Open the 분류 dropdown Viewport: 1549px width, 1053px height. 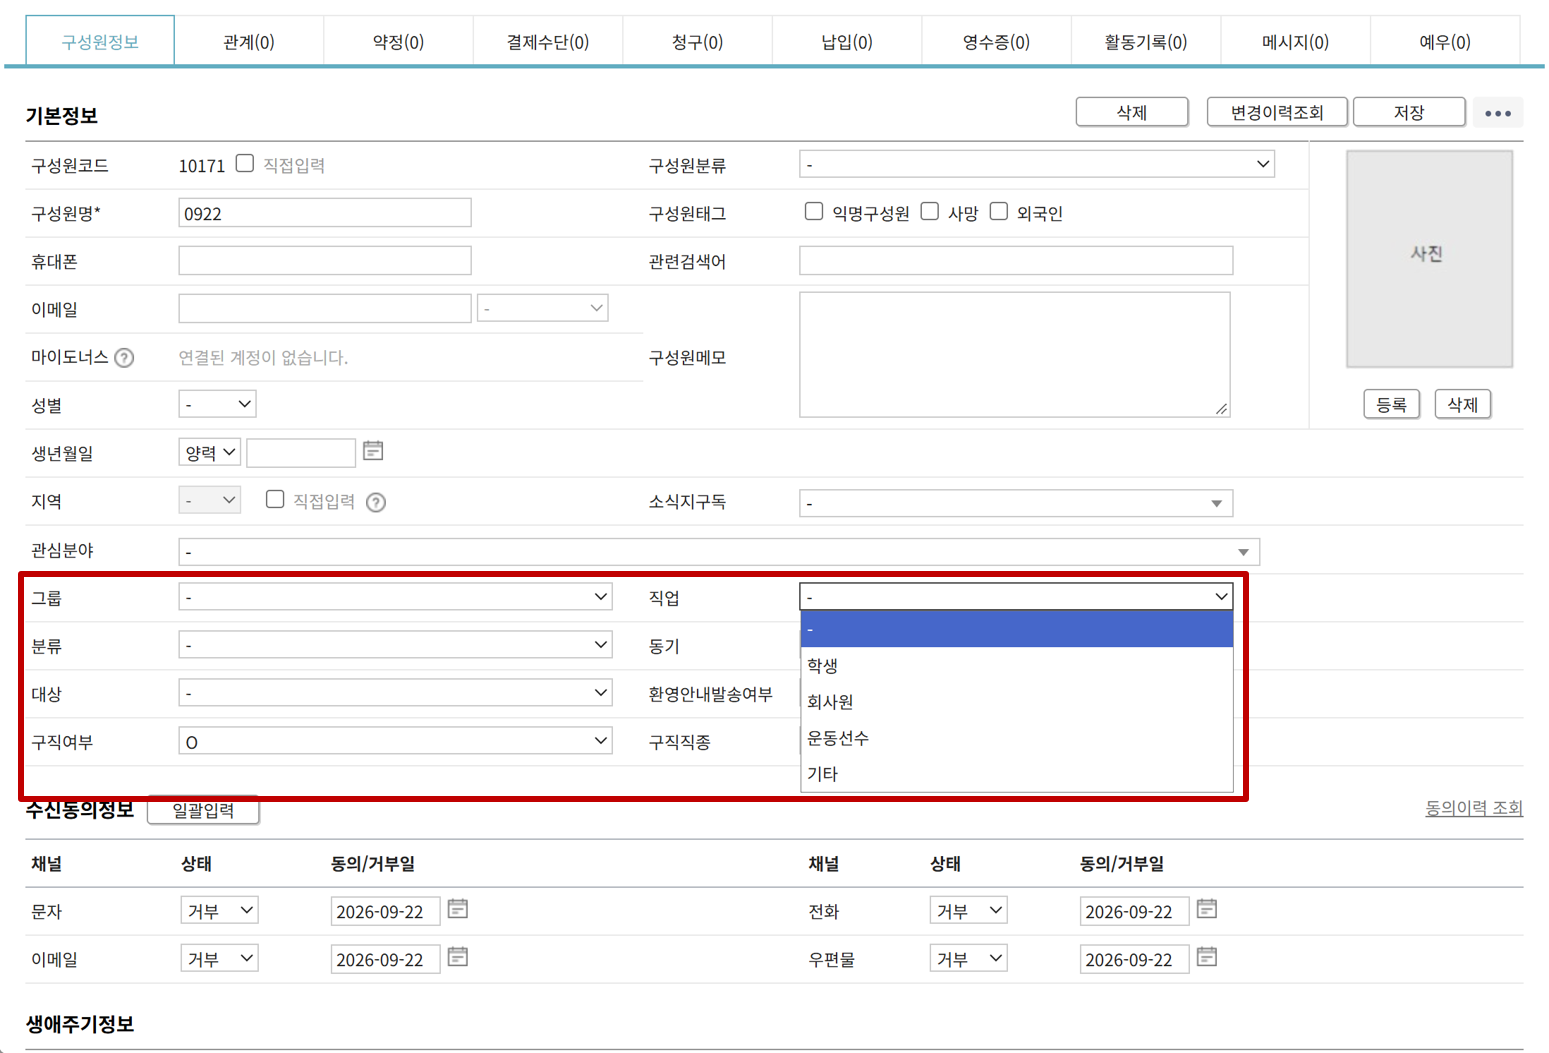395,645
